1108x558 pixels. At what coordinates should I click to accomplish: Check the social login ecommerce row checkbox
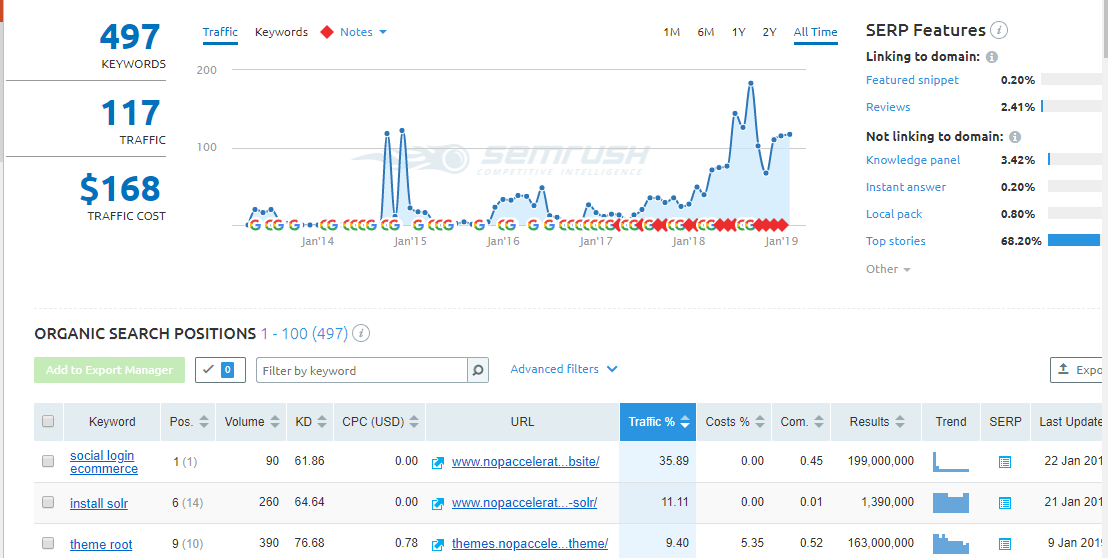click(x=48, y=461)
